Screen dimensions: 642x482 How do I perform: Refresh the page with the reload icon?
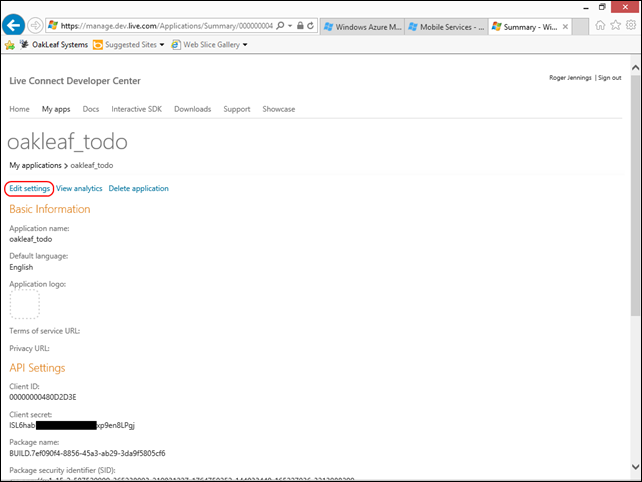coord(311,26)
